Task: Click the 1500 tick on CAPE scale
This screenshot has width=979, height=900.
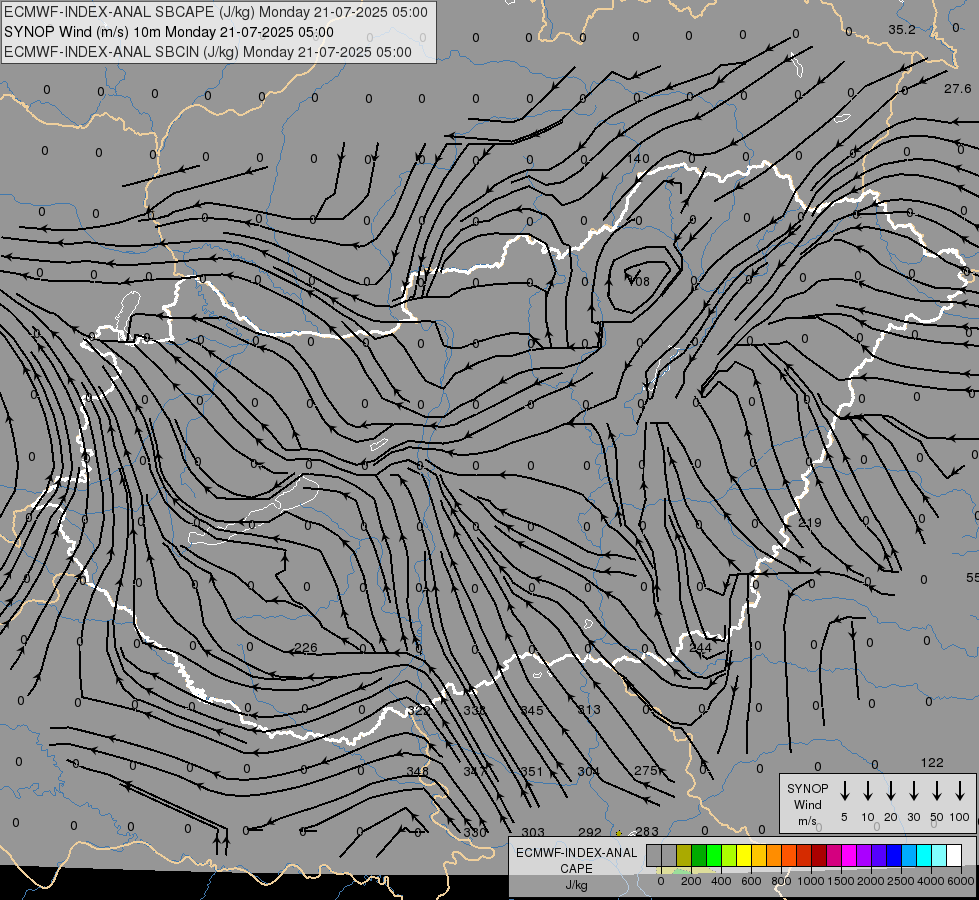Action: pyautogui.click(x=841, y=881)
